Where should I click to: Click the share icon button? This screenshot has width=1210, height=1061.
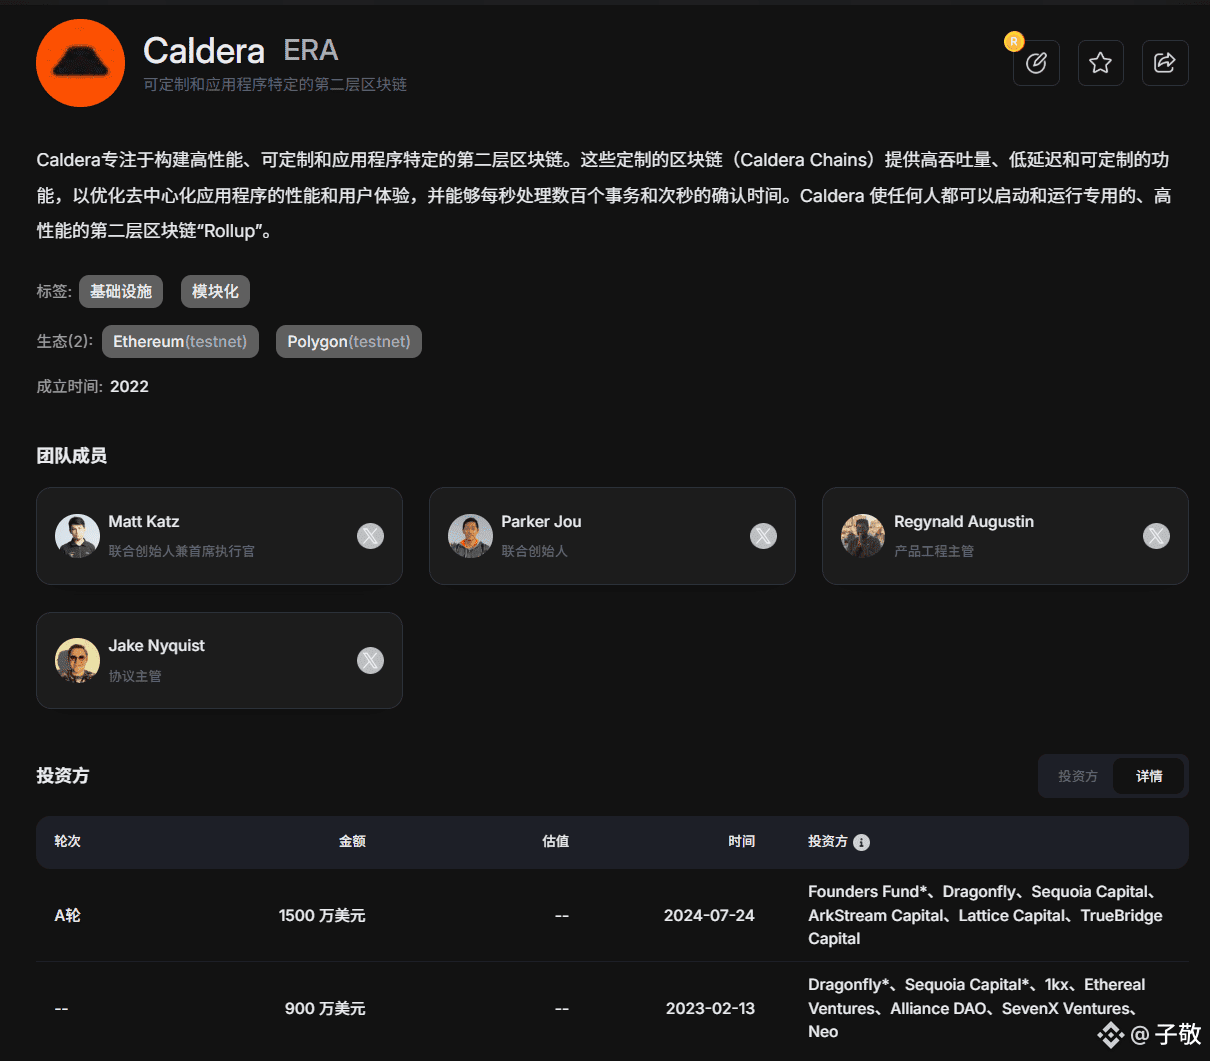1165,63
